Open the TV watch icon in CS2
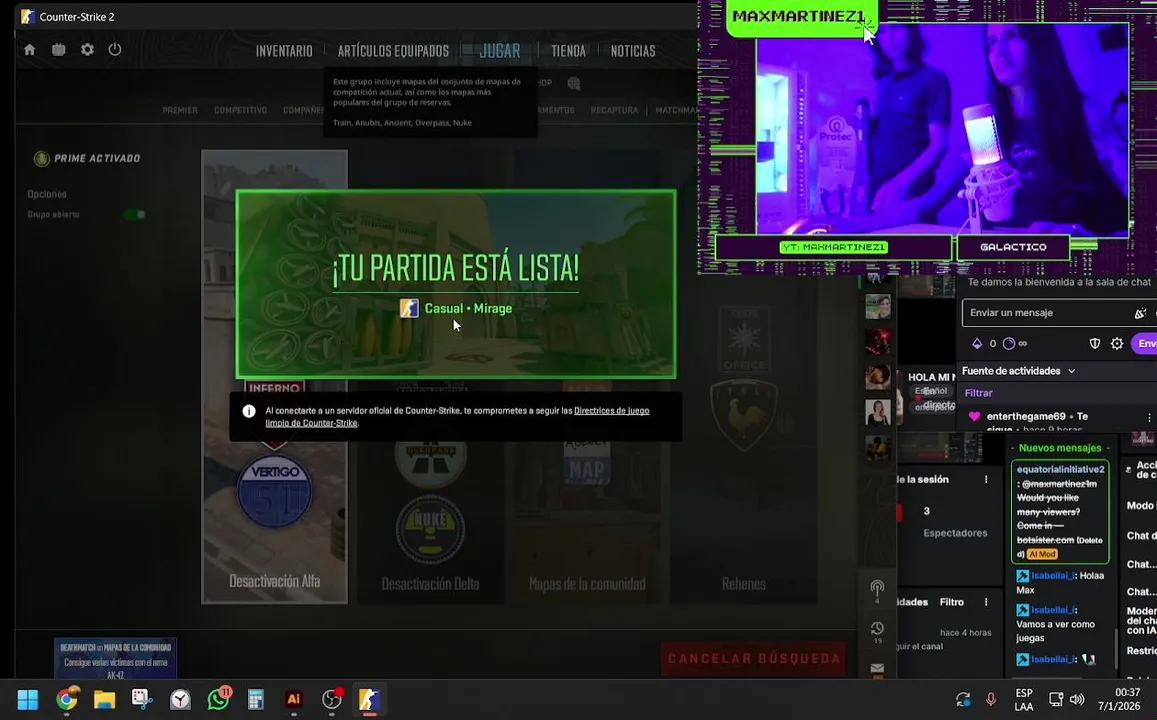Viewport: 1157px width, 720px height. tap(58, 49)
